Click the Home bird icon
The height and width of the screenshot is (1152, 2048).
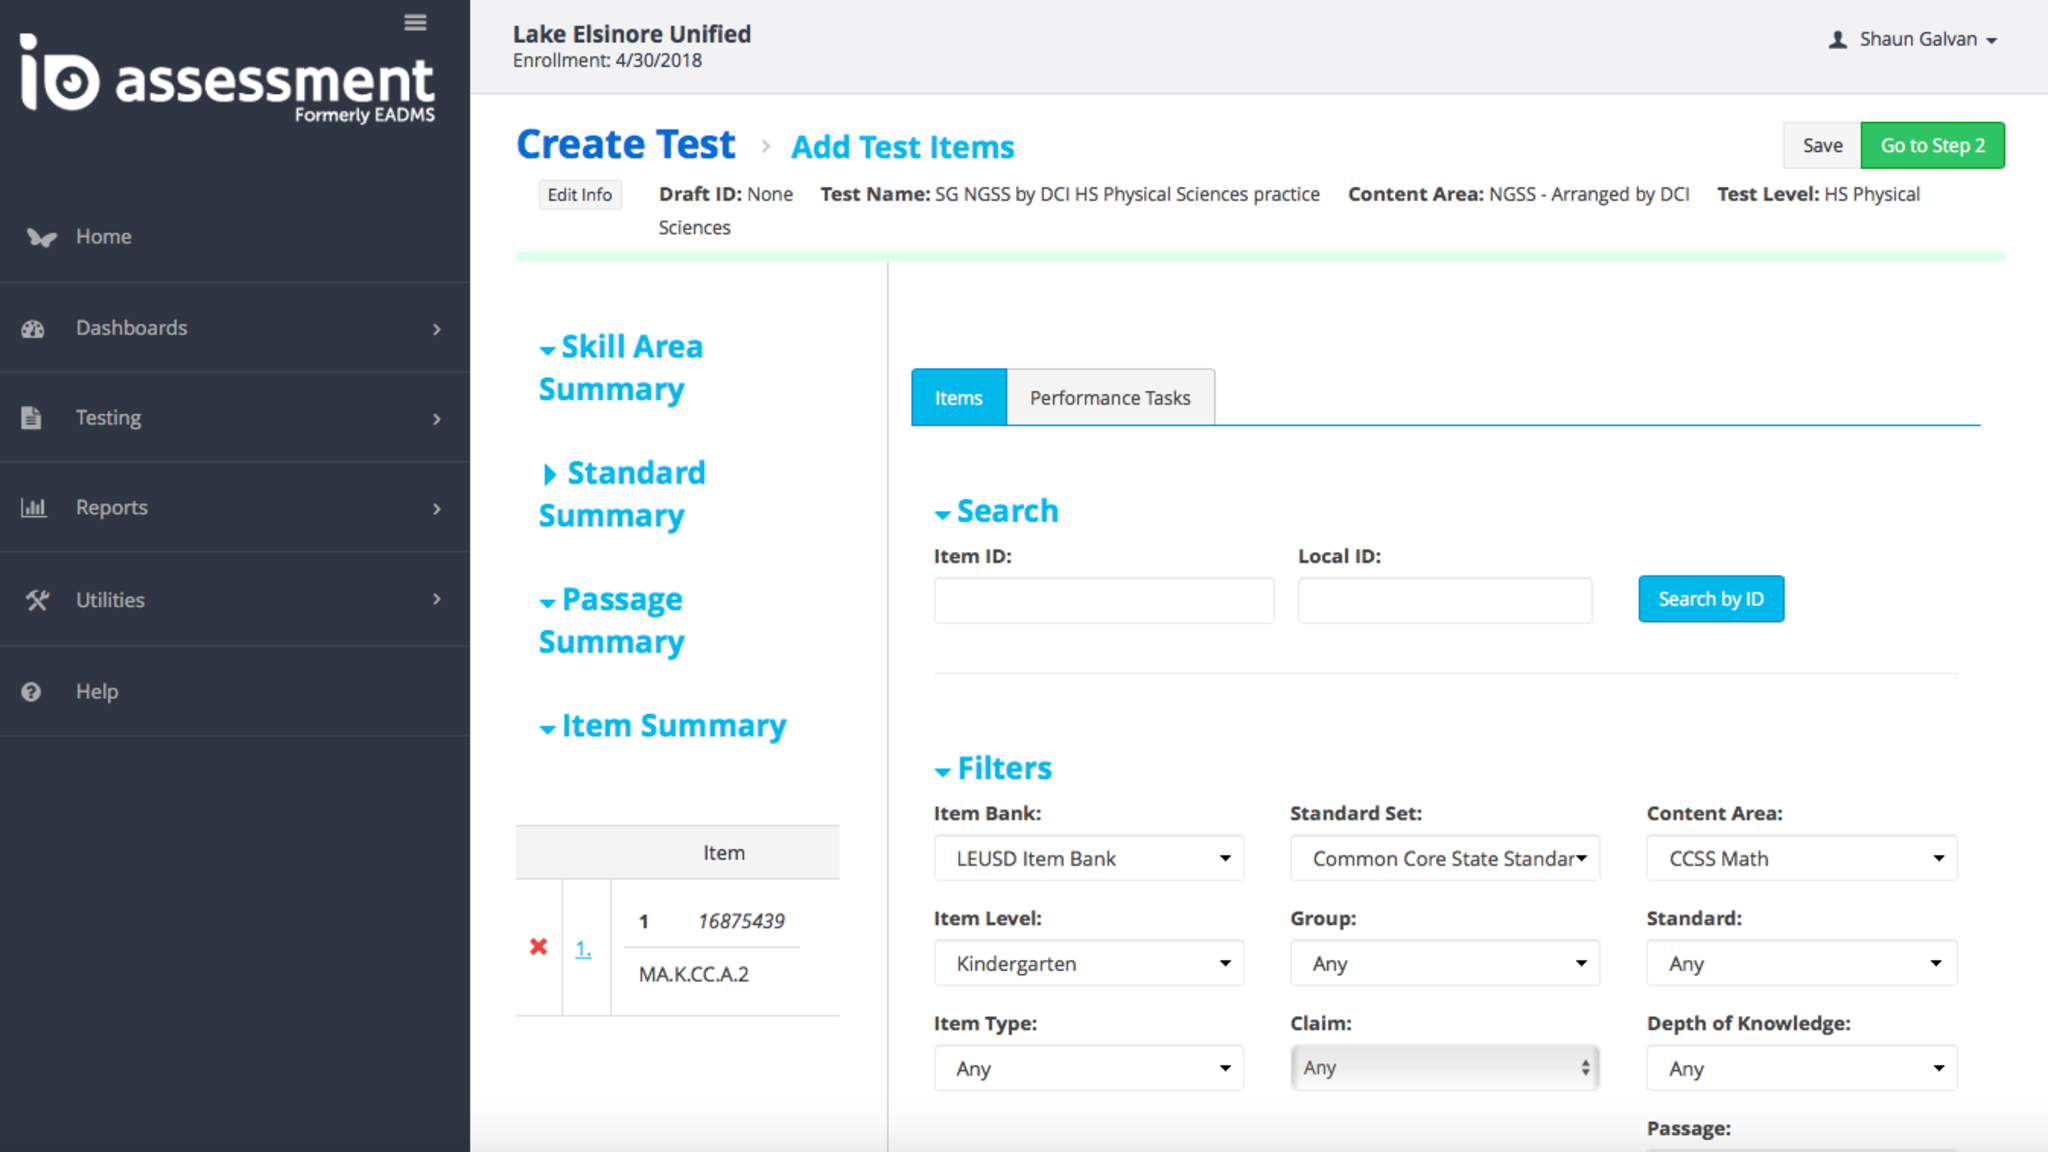point(41,237)
